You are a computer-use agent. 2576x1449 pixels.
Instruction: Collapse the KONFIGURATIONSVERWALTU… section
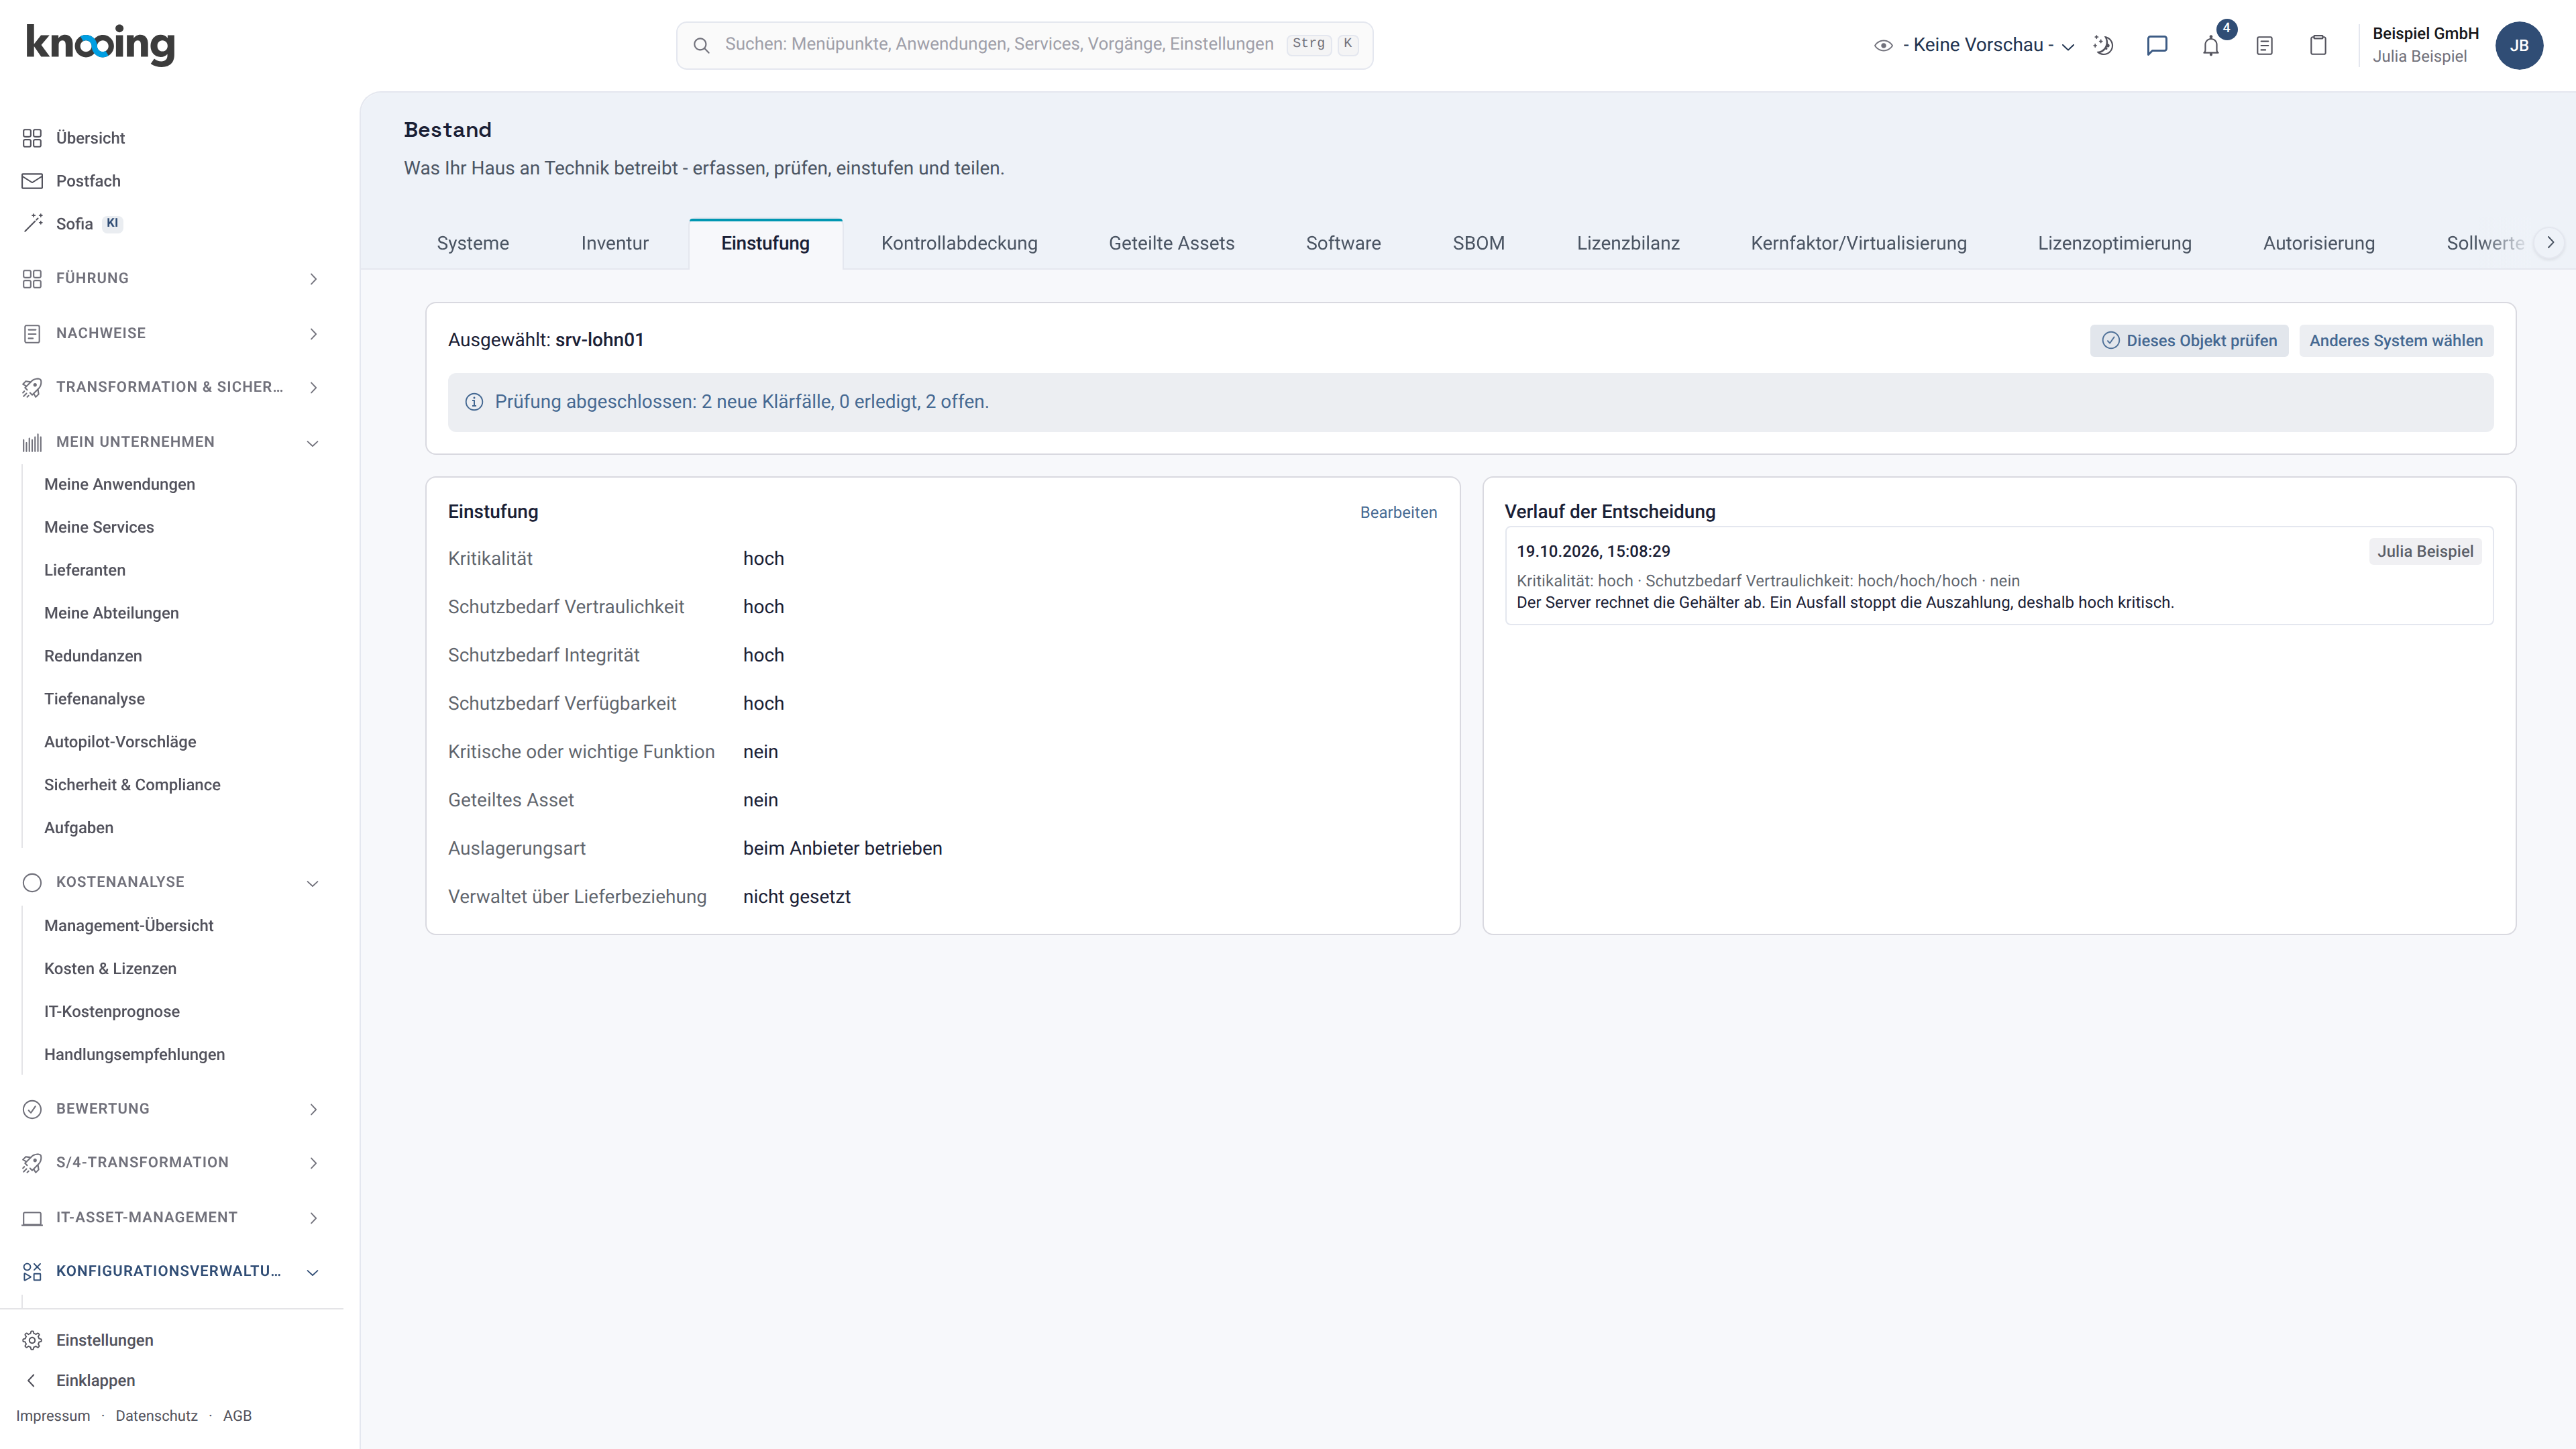[172, 1272]
